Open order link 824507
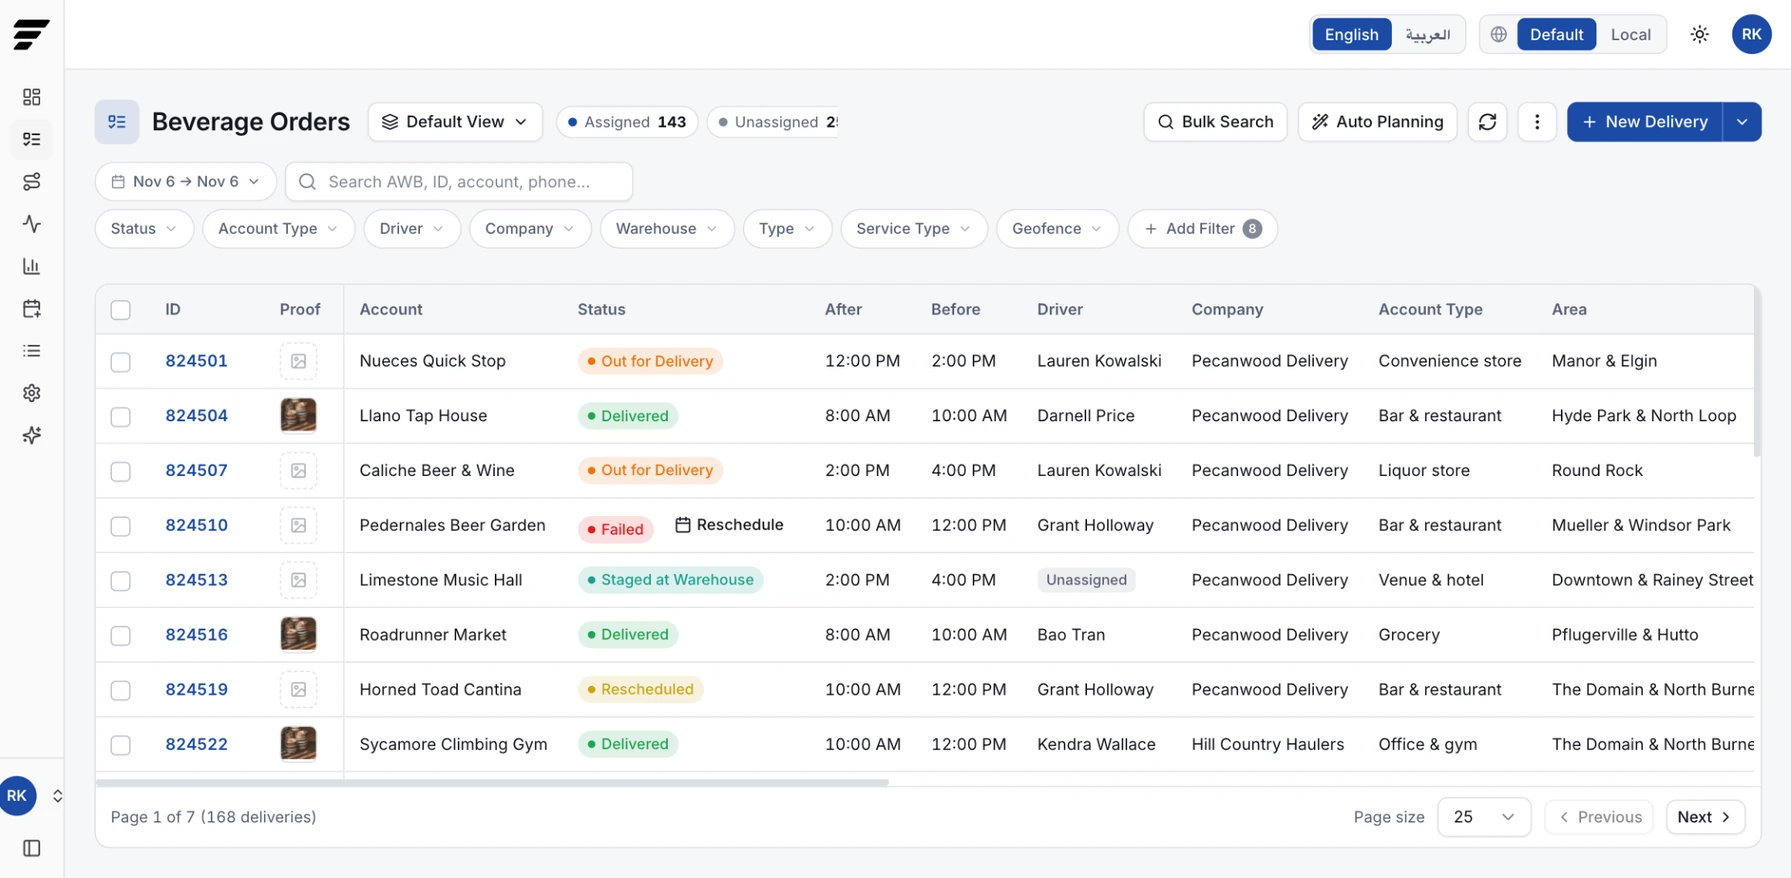The height and width of the screenshot is (878, 1791). click(196, 470)
